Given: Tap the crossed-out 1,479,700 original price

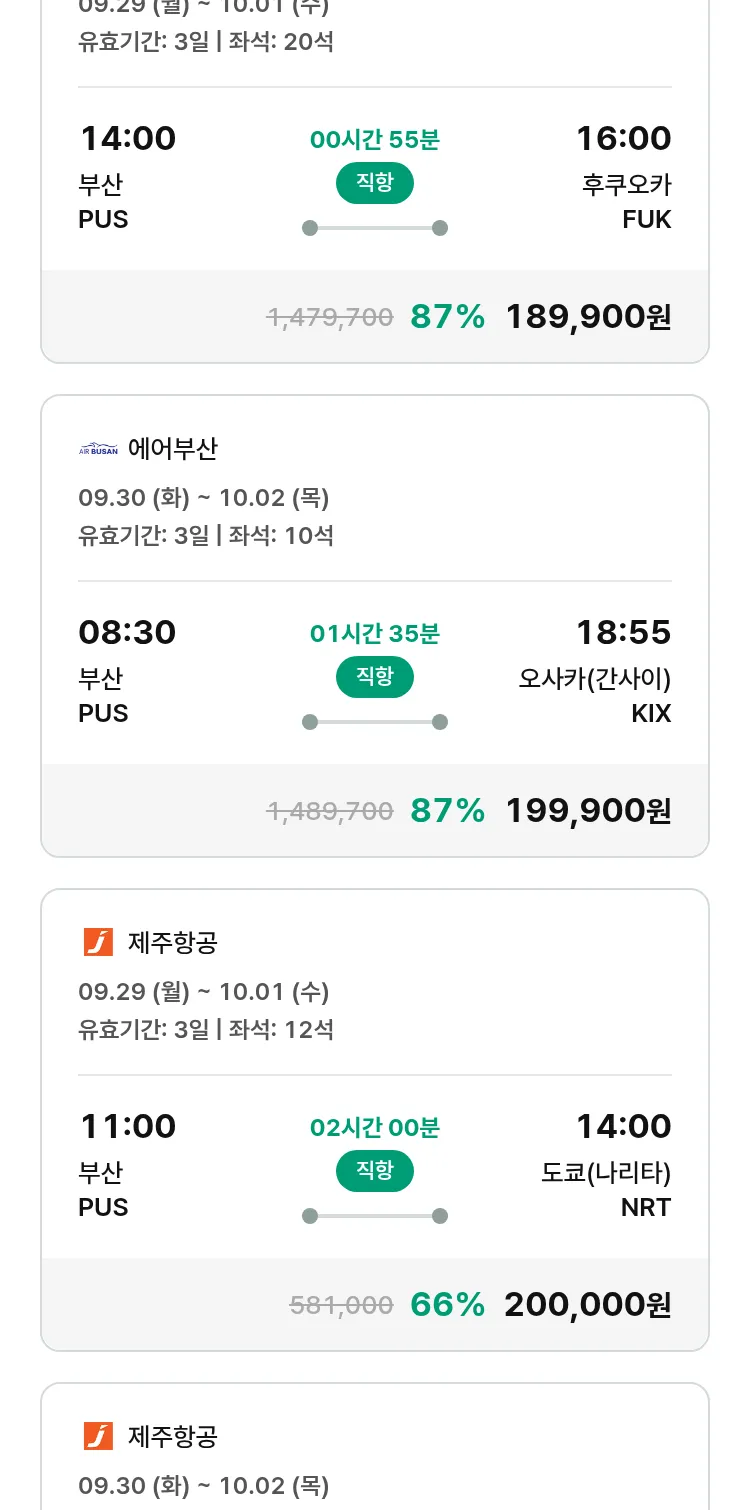Looking at the screenshot, I should pyautogui.click(x=329, y=318).
